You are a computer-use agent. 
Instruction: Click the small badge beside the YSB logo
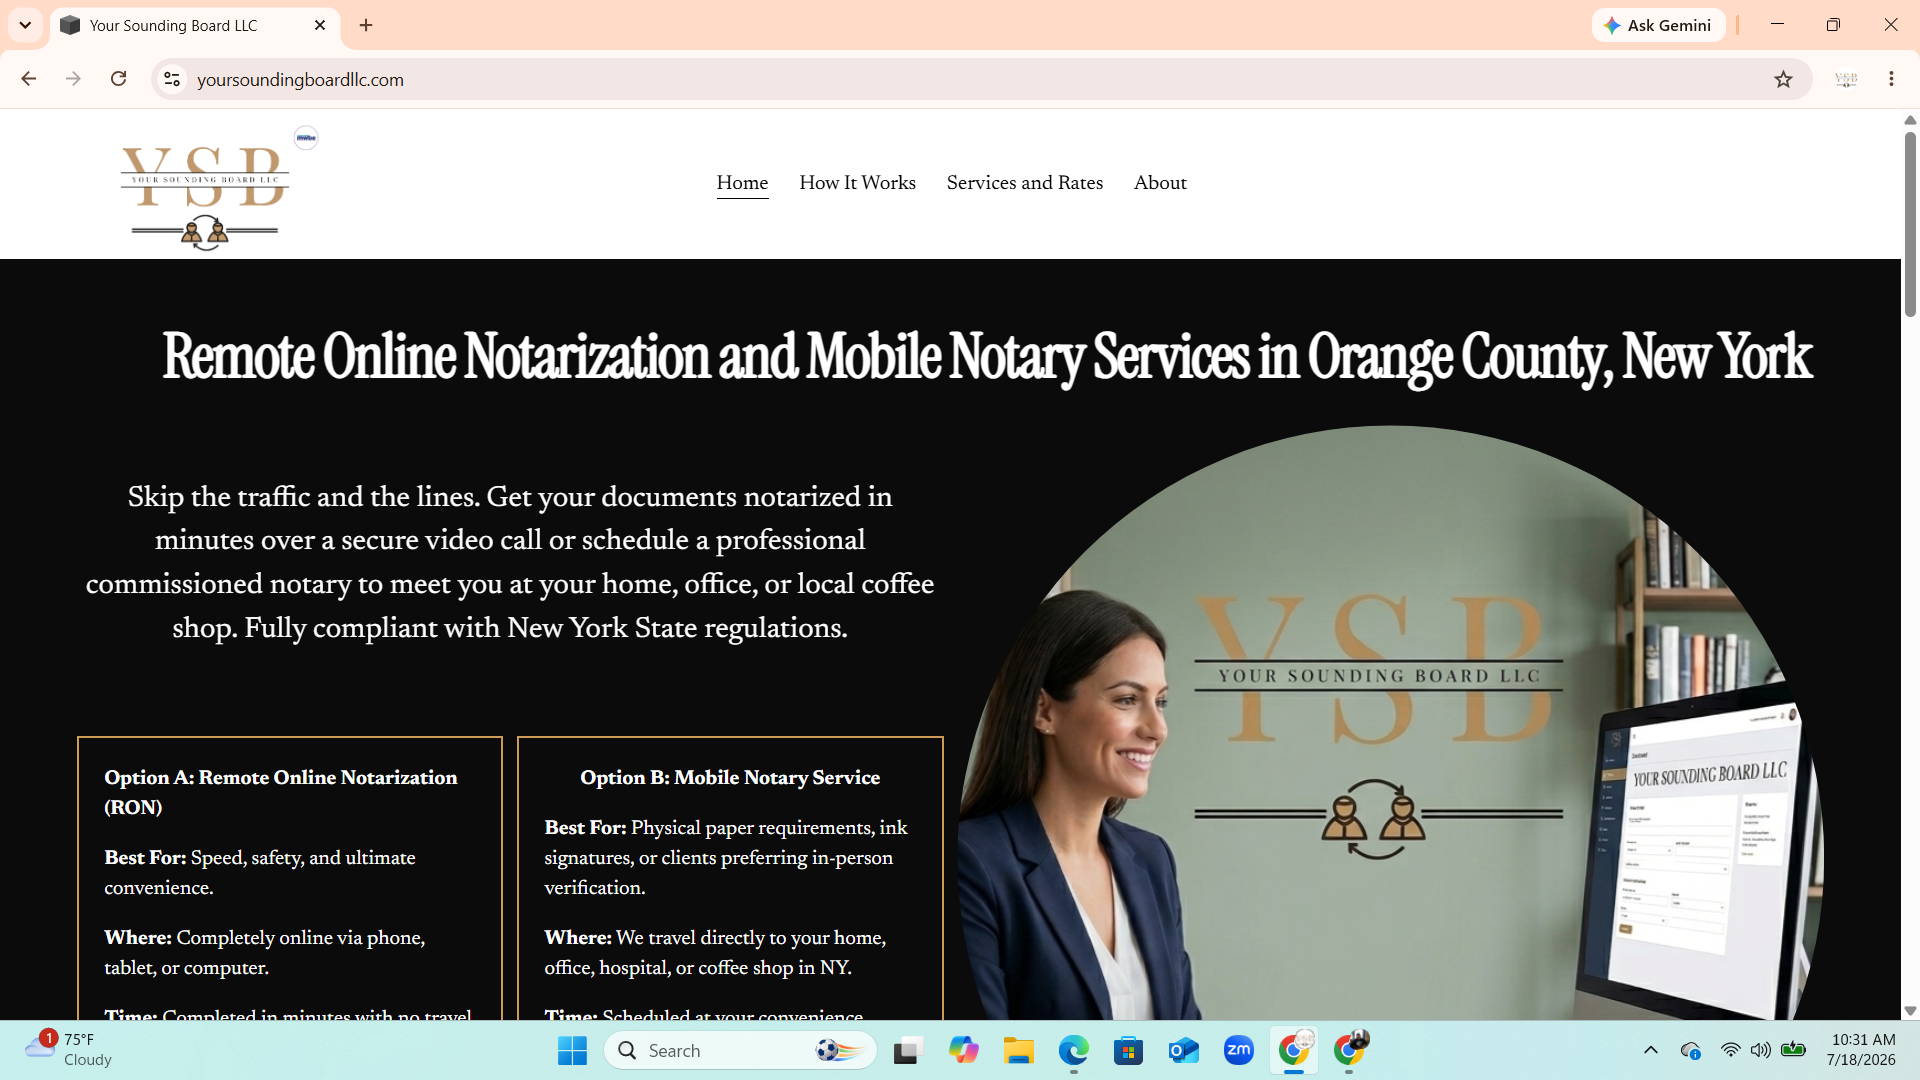click(x=306, y=138)
